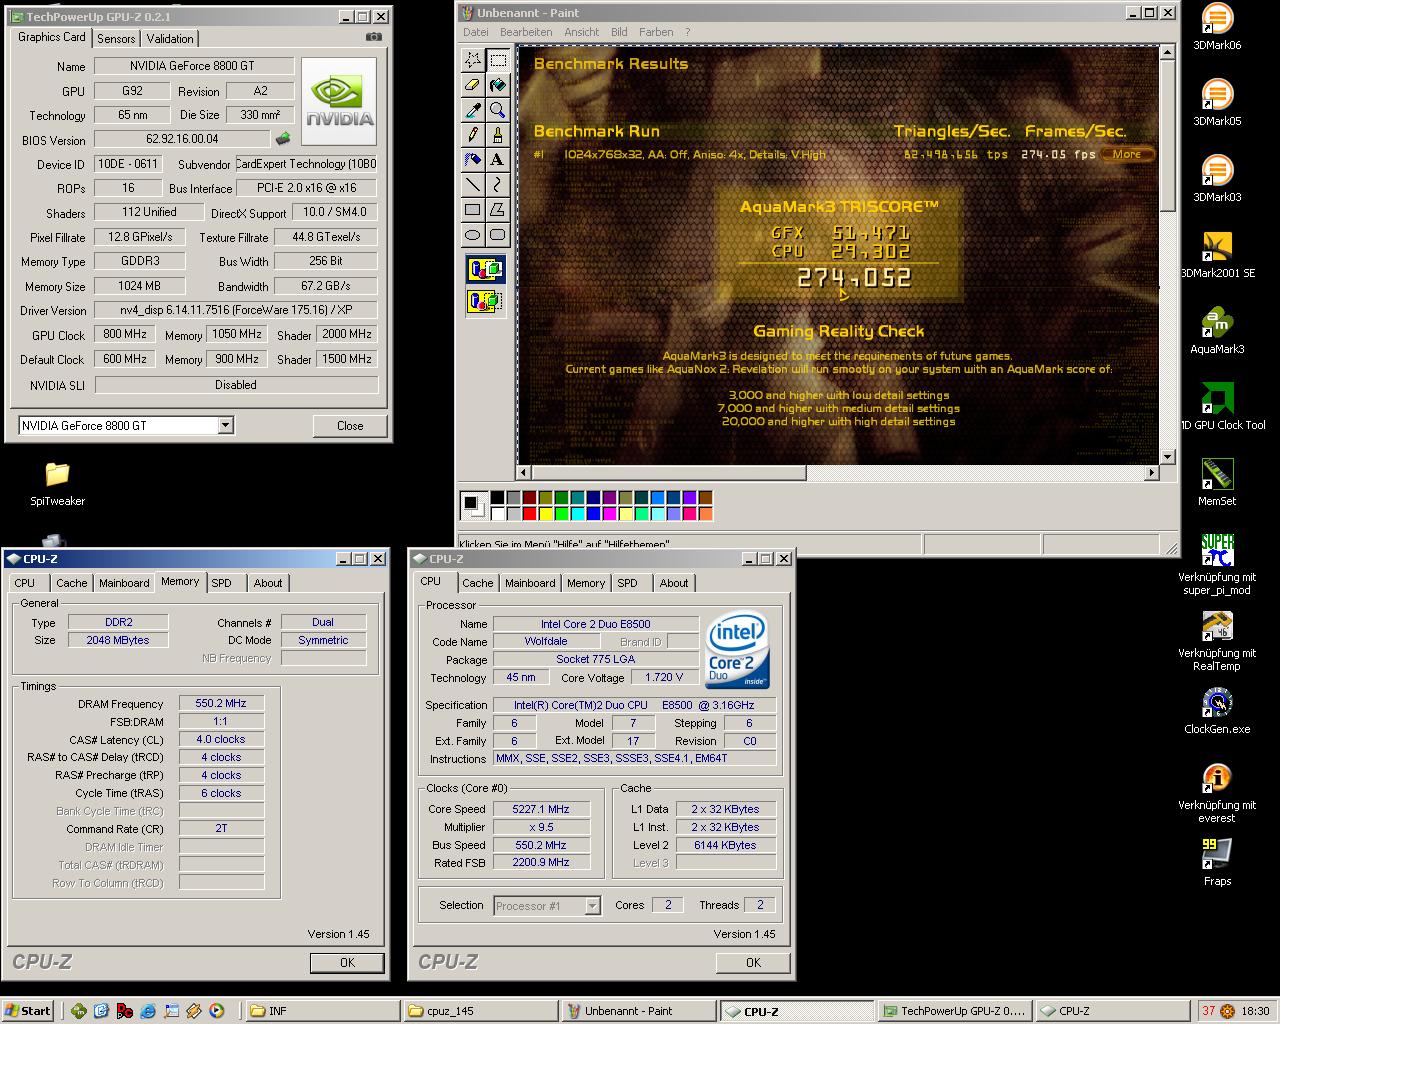Open the 3DMark2001 SE desktop shortcut
The image size is (1426, 1070).
point(1217,255)
